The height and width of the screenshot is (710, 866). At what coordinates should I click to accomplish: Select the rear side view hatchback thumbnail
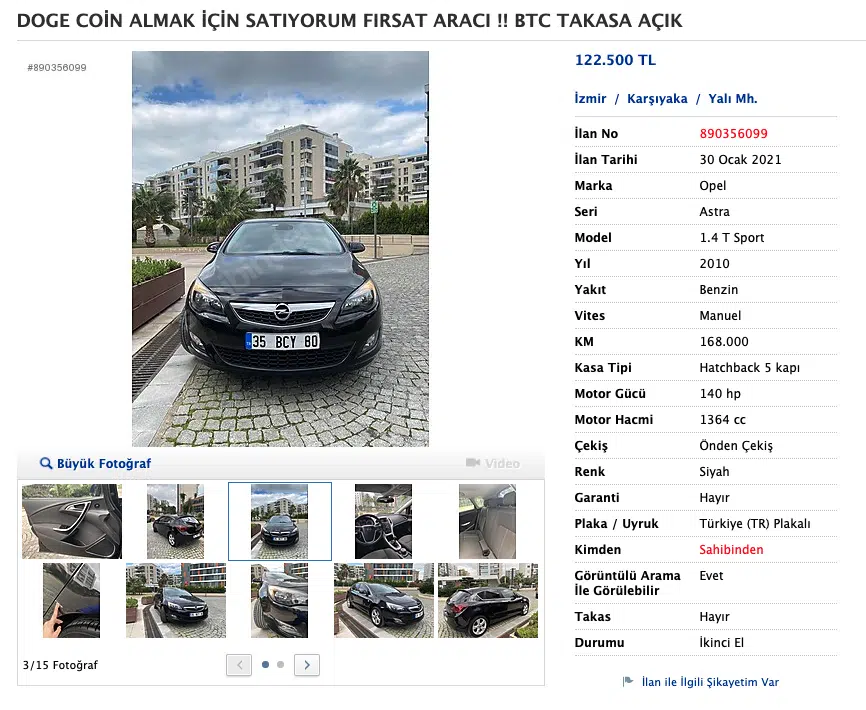coord(487,600)
